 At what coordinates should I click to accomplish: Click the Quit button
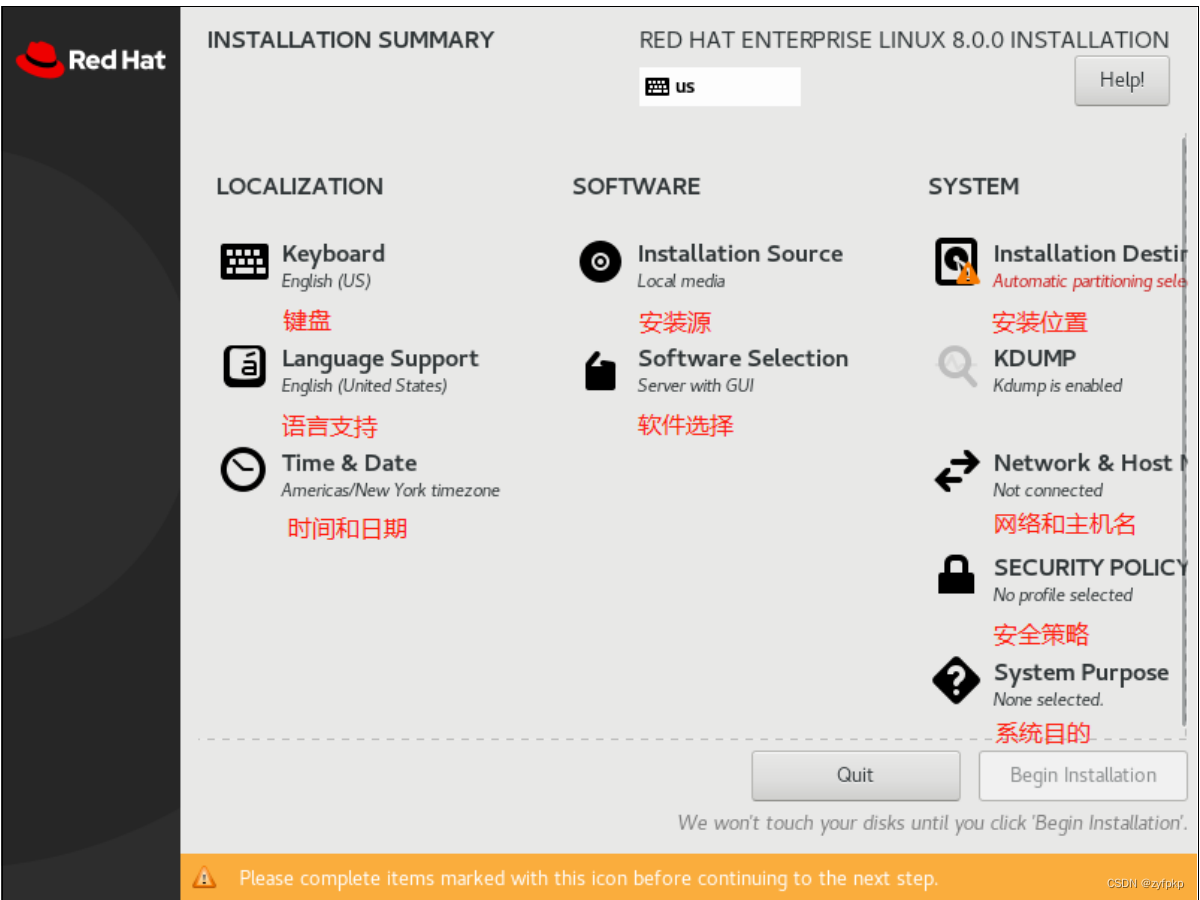pos(856,775)
